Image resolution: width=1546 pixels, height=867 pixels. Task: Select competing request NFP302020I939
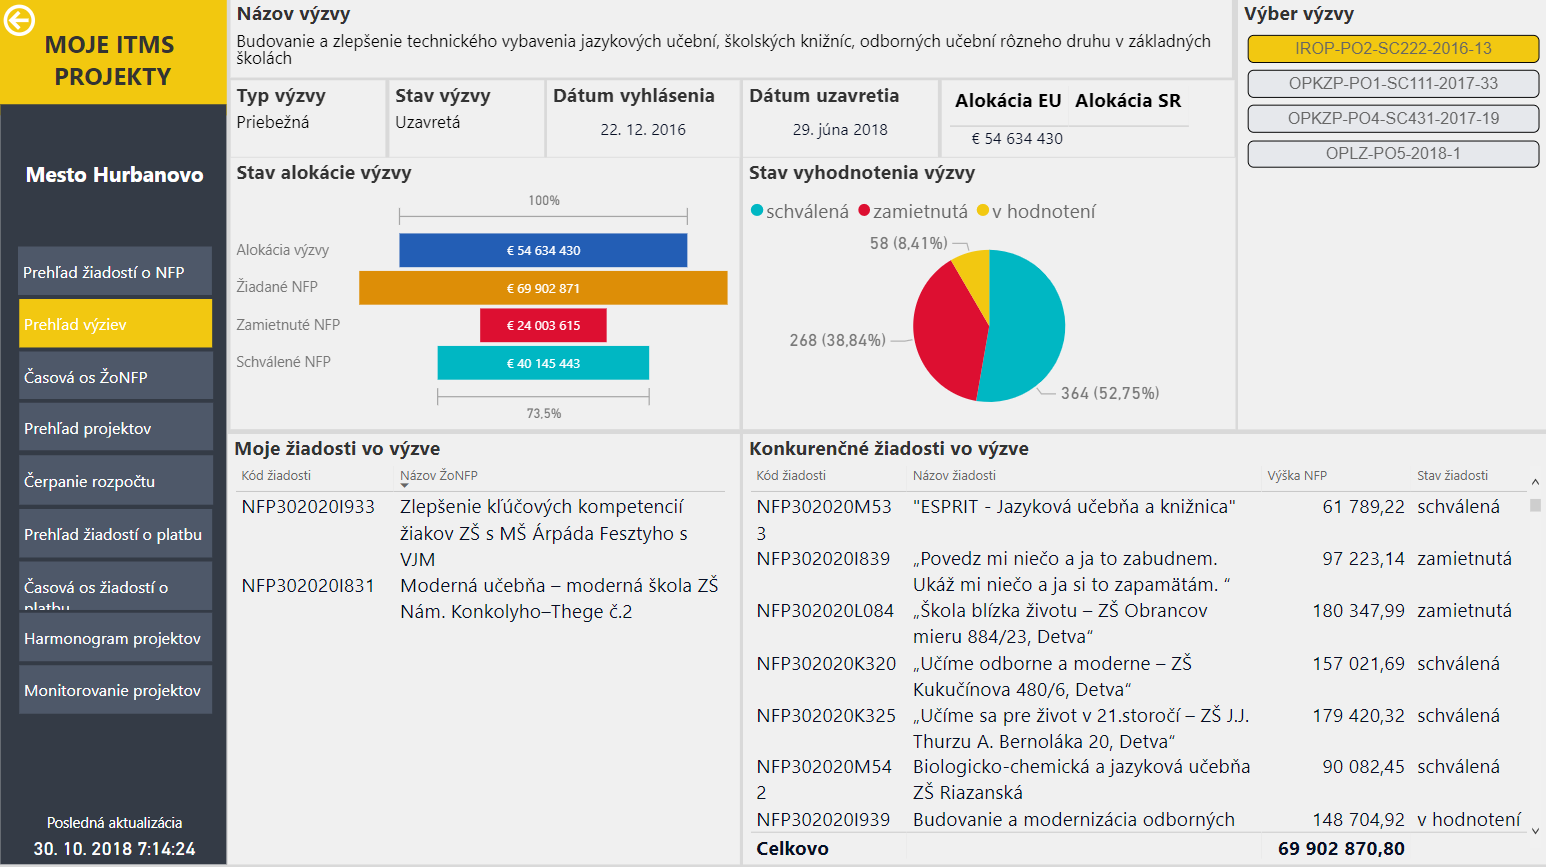[x=823, y=819]
